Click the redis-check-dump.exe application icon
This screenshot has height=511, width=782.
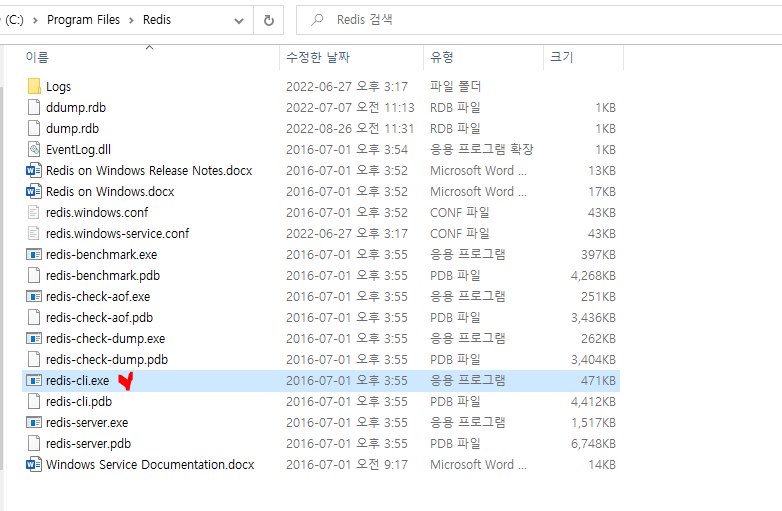[x=34, y=339]
